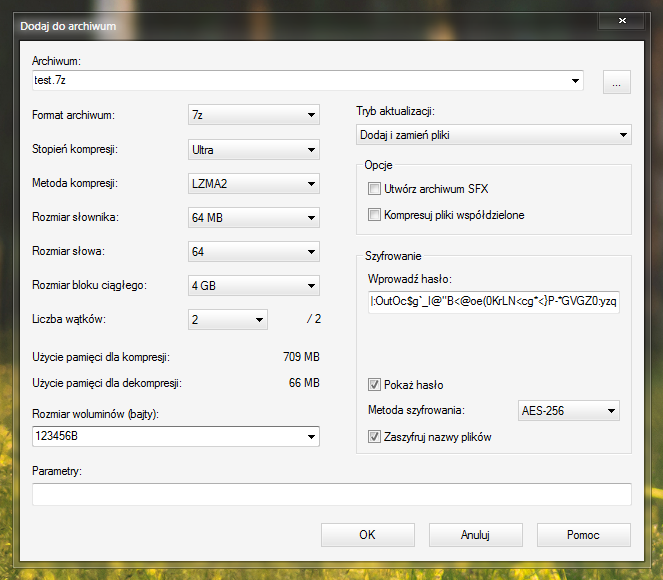
Task: Open the Liczba wątków dropdown
Action: pos(228,320)
